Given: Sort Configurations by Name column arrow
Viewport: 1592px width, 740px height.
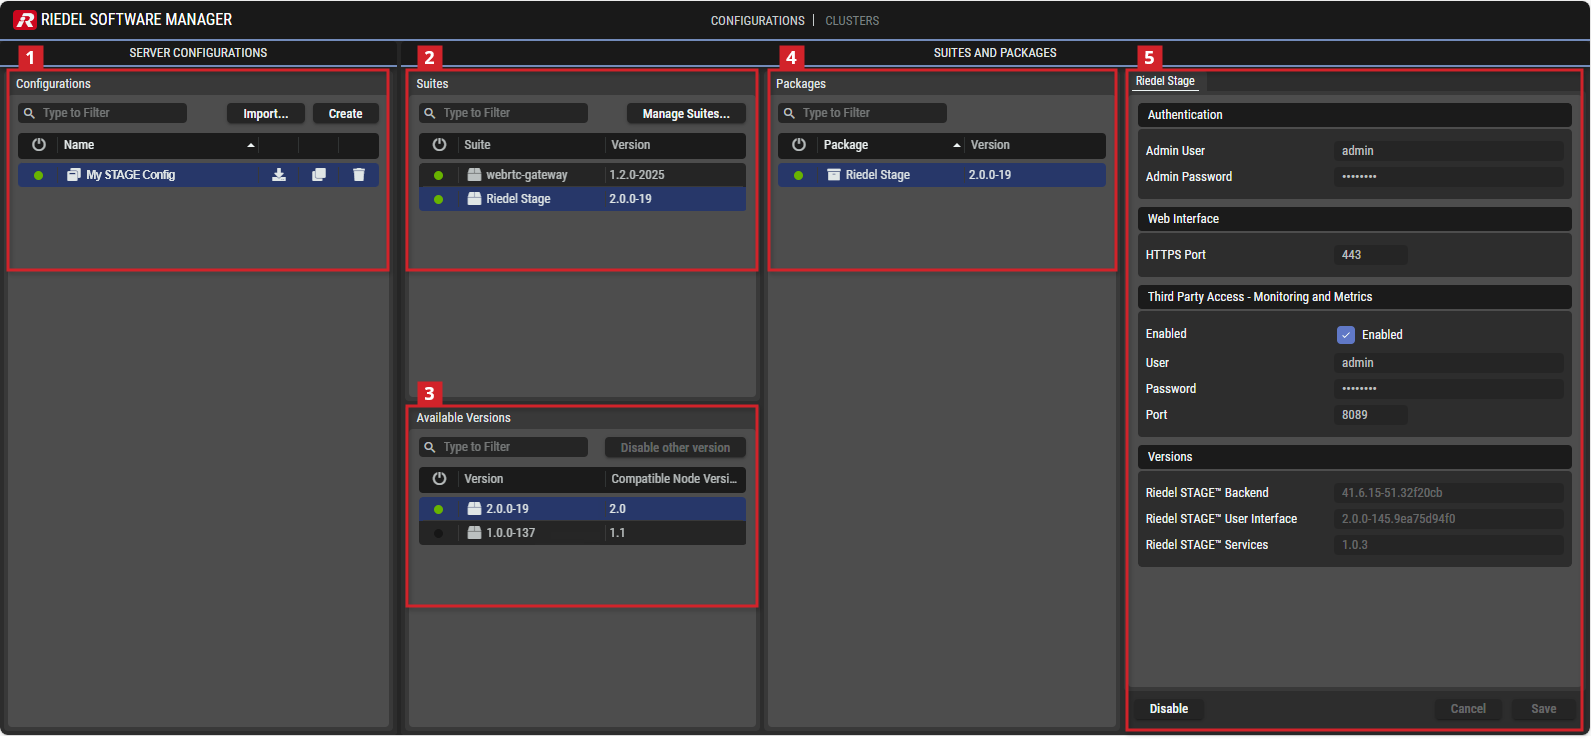Looking at the screenshot, I should (x=251, y=145).
